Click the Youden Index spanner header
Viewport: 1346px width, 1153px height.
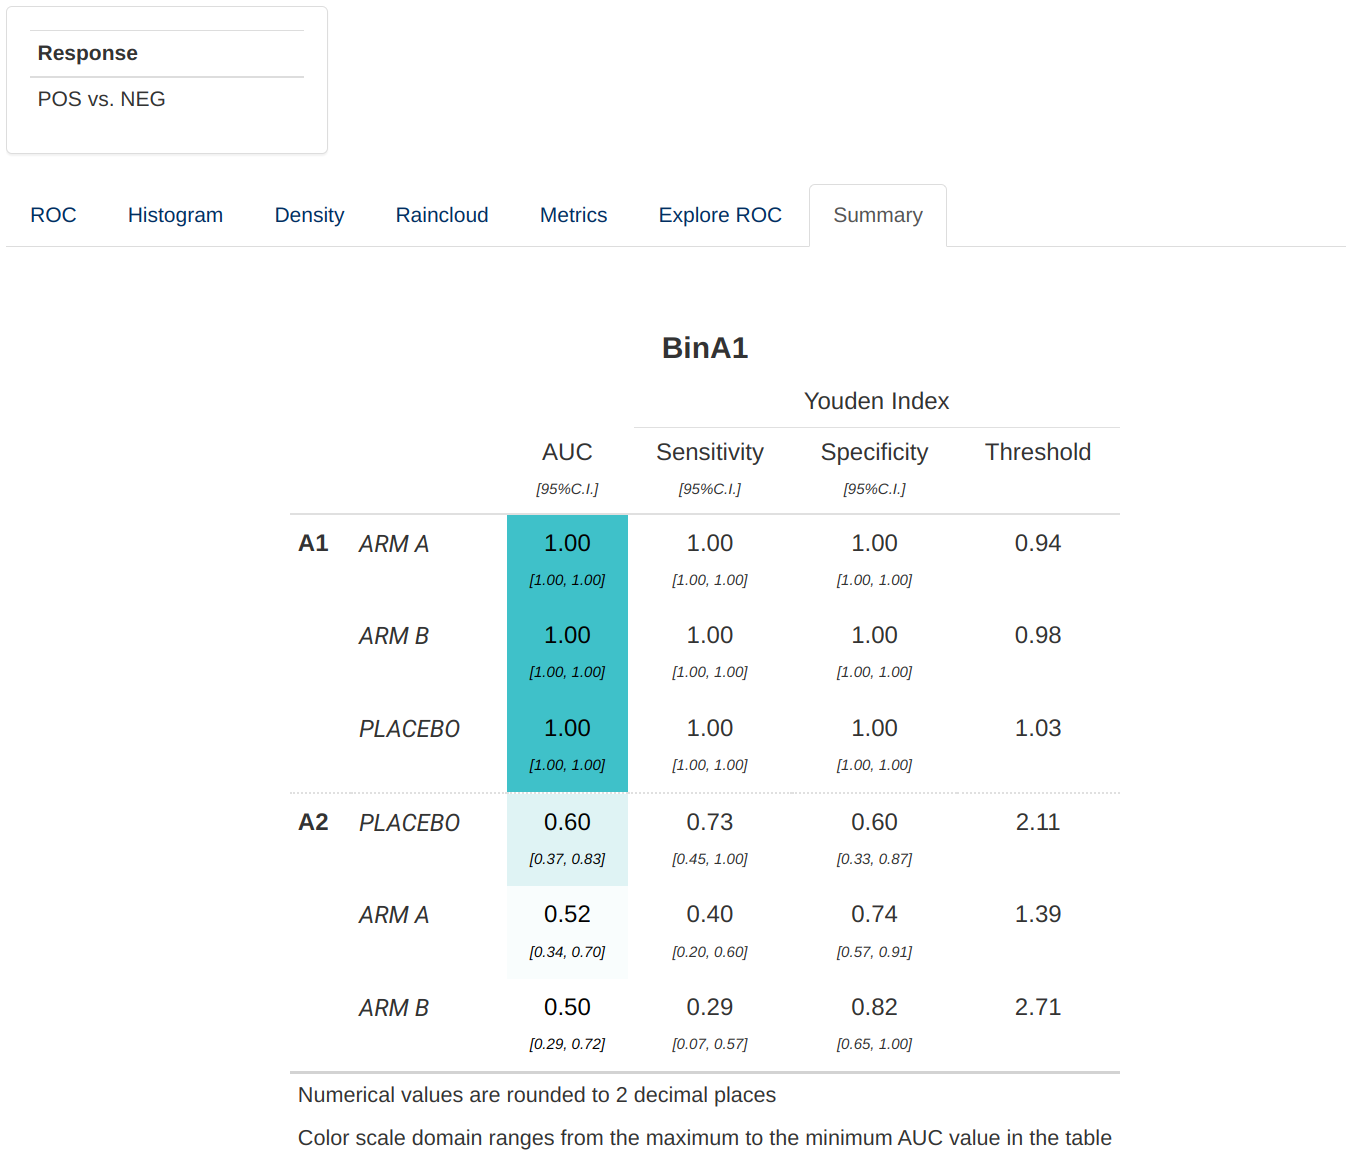(x=876, y=401)
